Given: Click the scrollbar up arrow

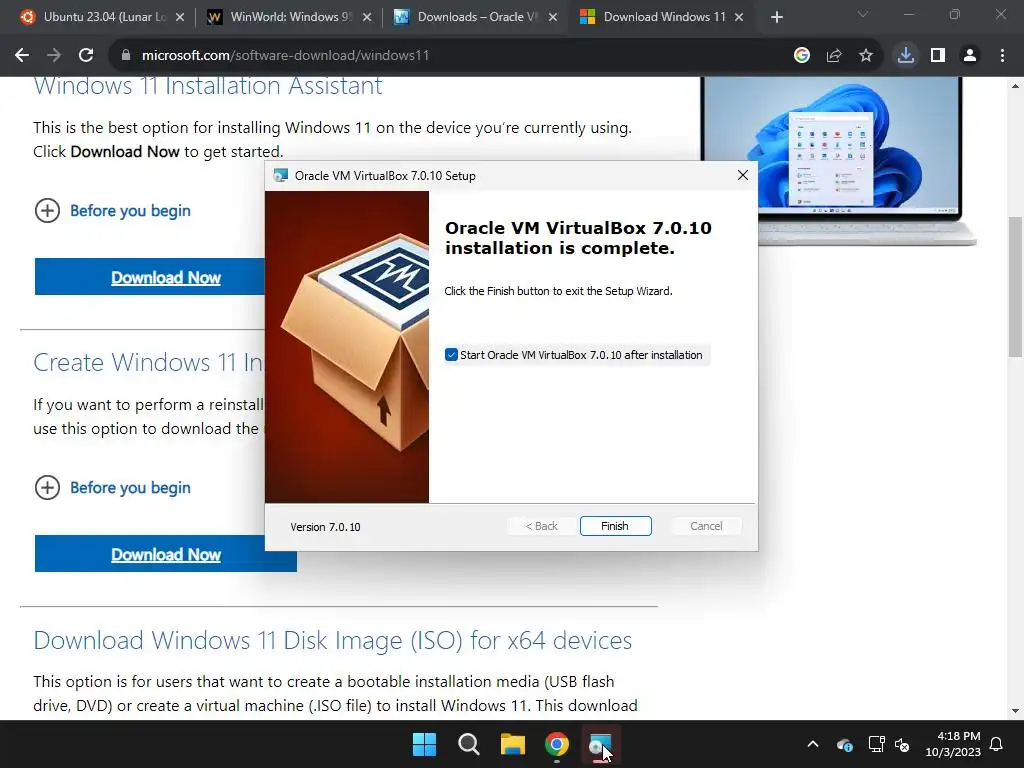Looking at the screenshot, I should coord(1015,86).
